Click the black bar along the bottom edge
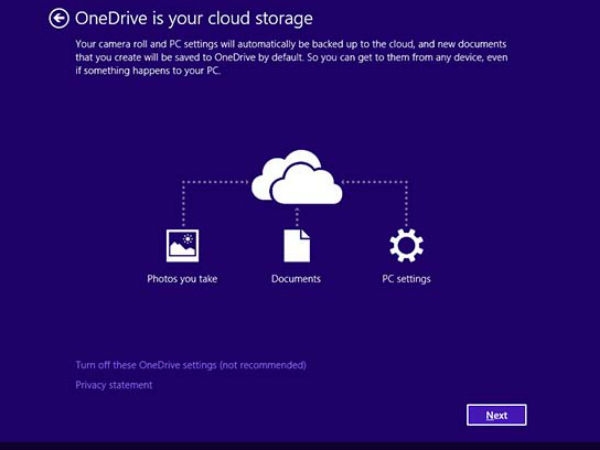 (300, 446)
